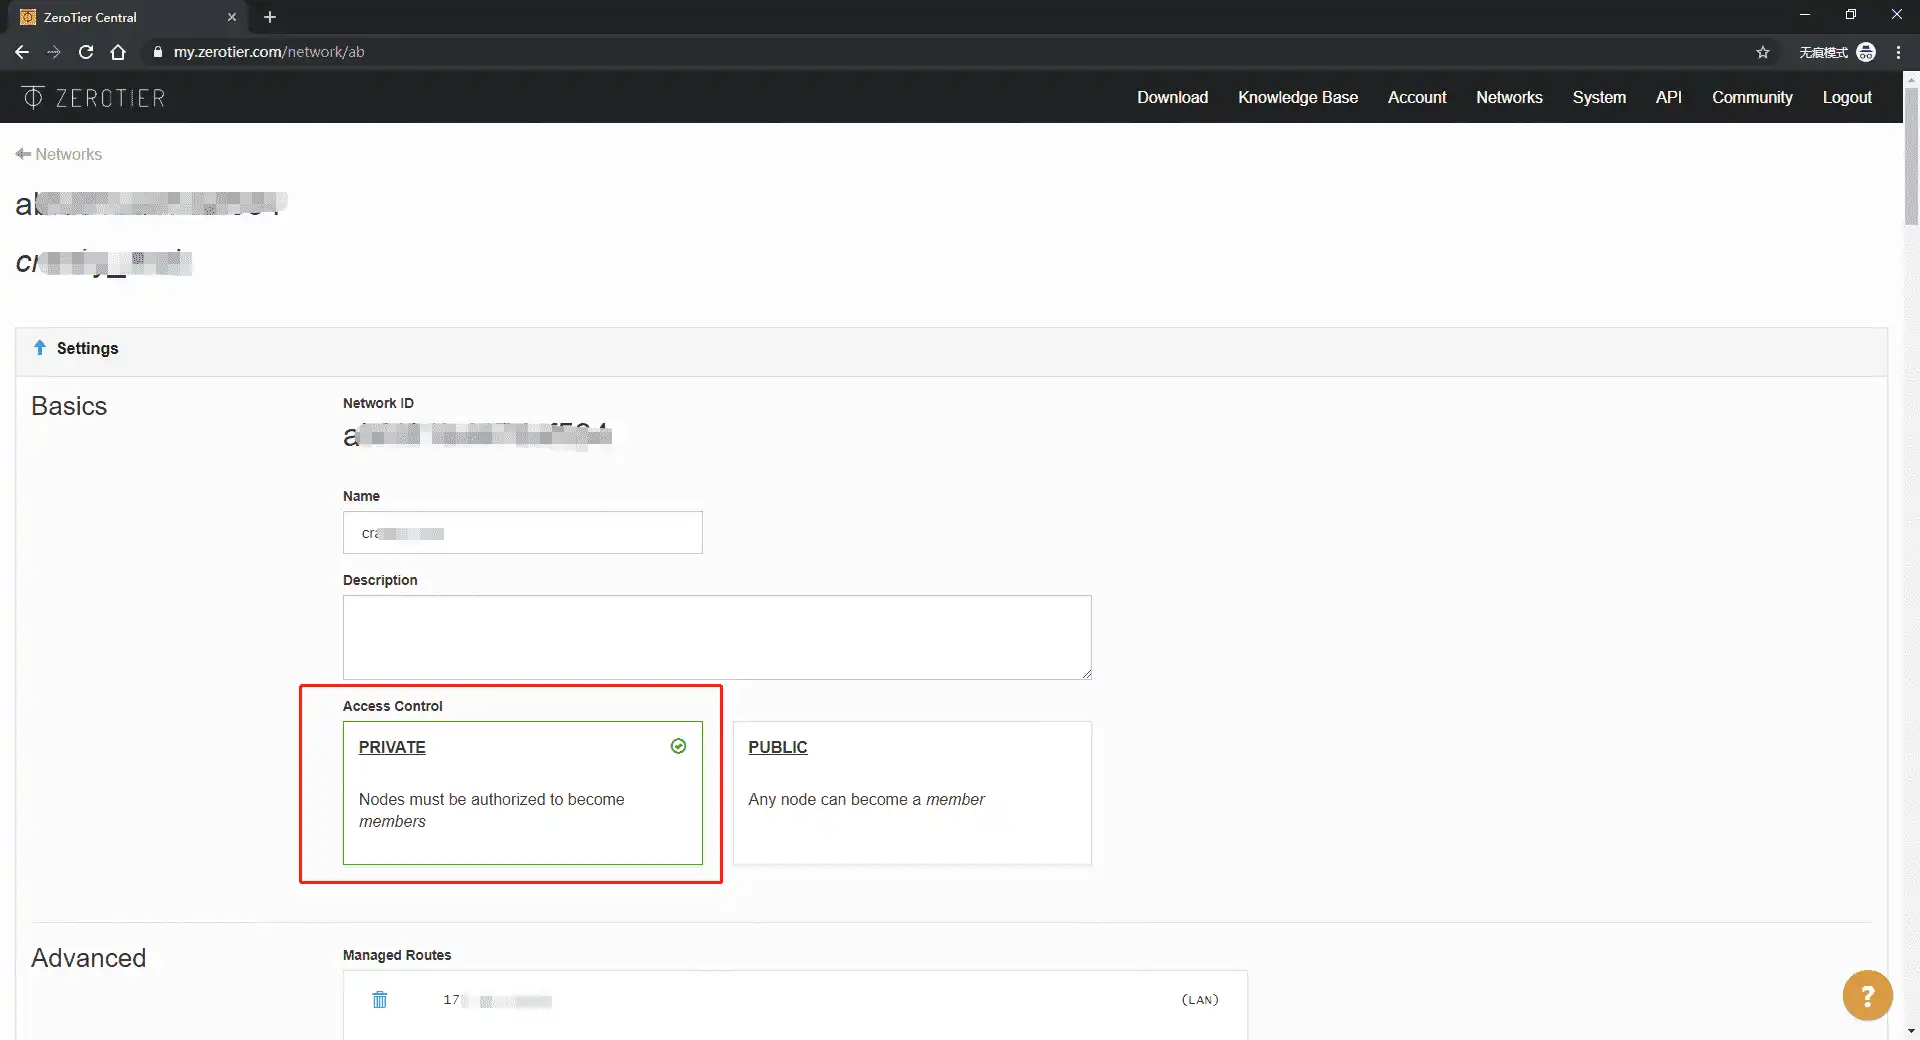Viewport: 1920px width, 1040px height.
Task: Click the Network ID value
Action: point(477,436)
